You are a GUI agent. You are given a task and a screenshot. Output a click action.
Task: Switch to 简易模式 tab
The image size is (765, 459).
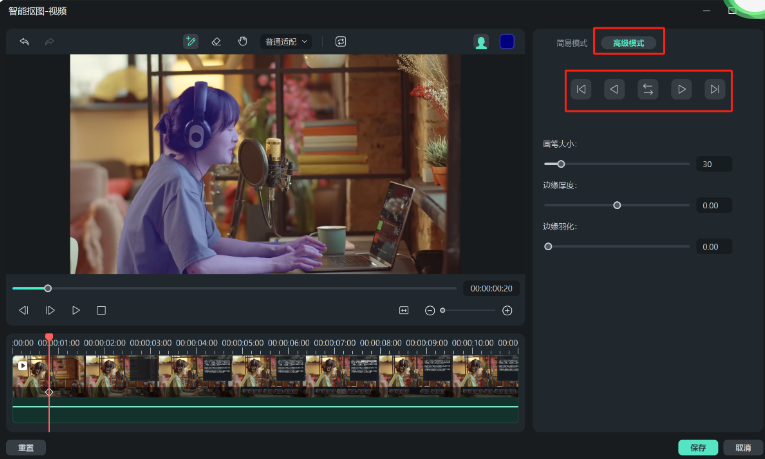click(x=573, y=43)
